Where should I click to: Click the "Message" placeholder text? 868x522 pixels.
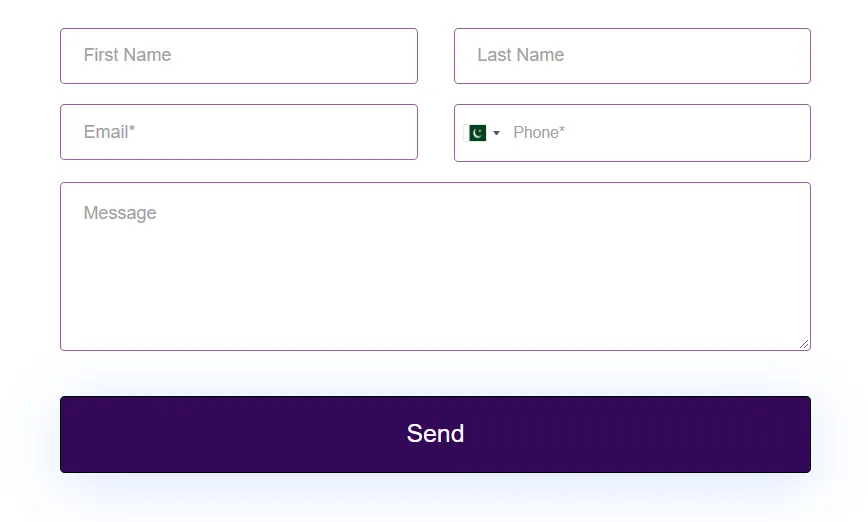[120, 213]
